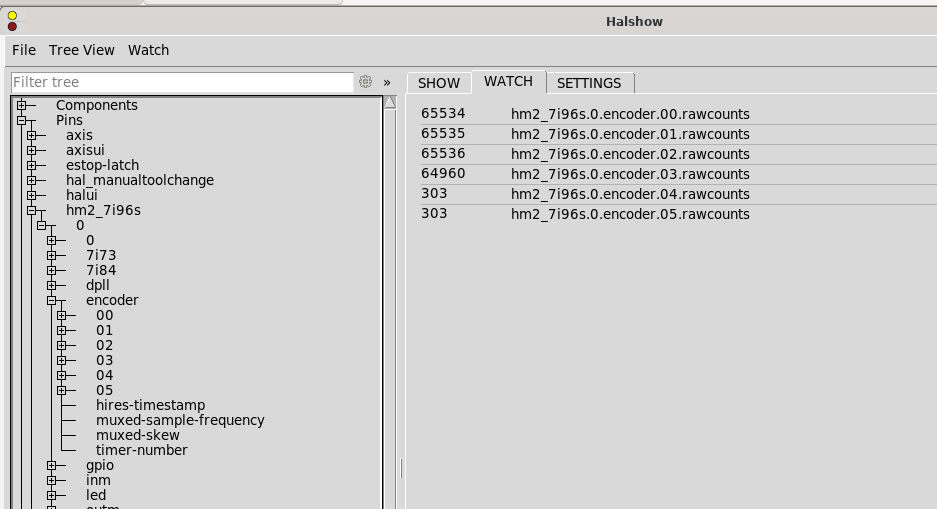Expand the hal_manualtoolchange node
Screen dimensions: 937x509
(x=32, y=180)
